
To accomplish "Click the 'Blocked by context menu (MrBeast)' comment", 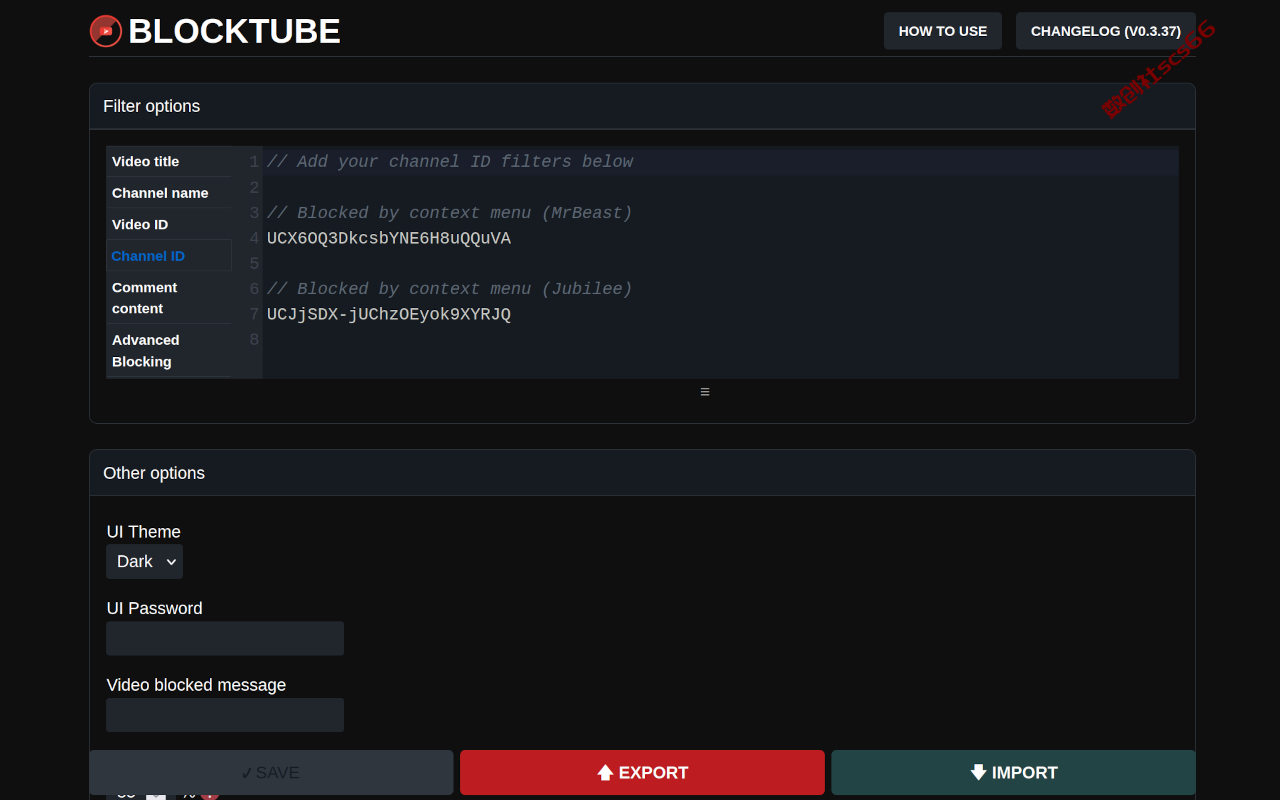I will pyautogui.click(x=450, y=213).
